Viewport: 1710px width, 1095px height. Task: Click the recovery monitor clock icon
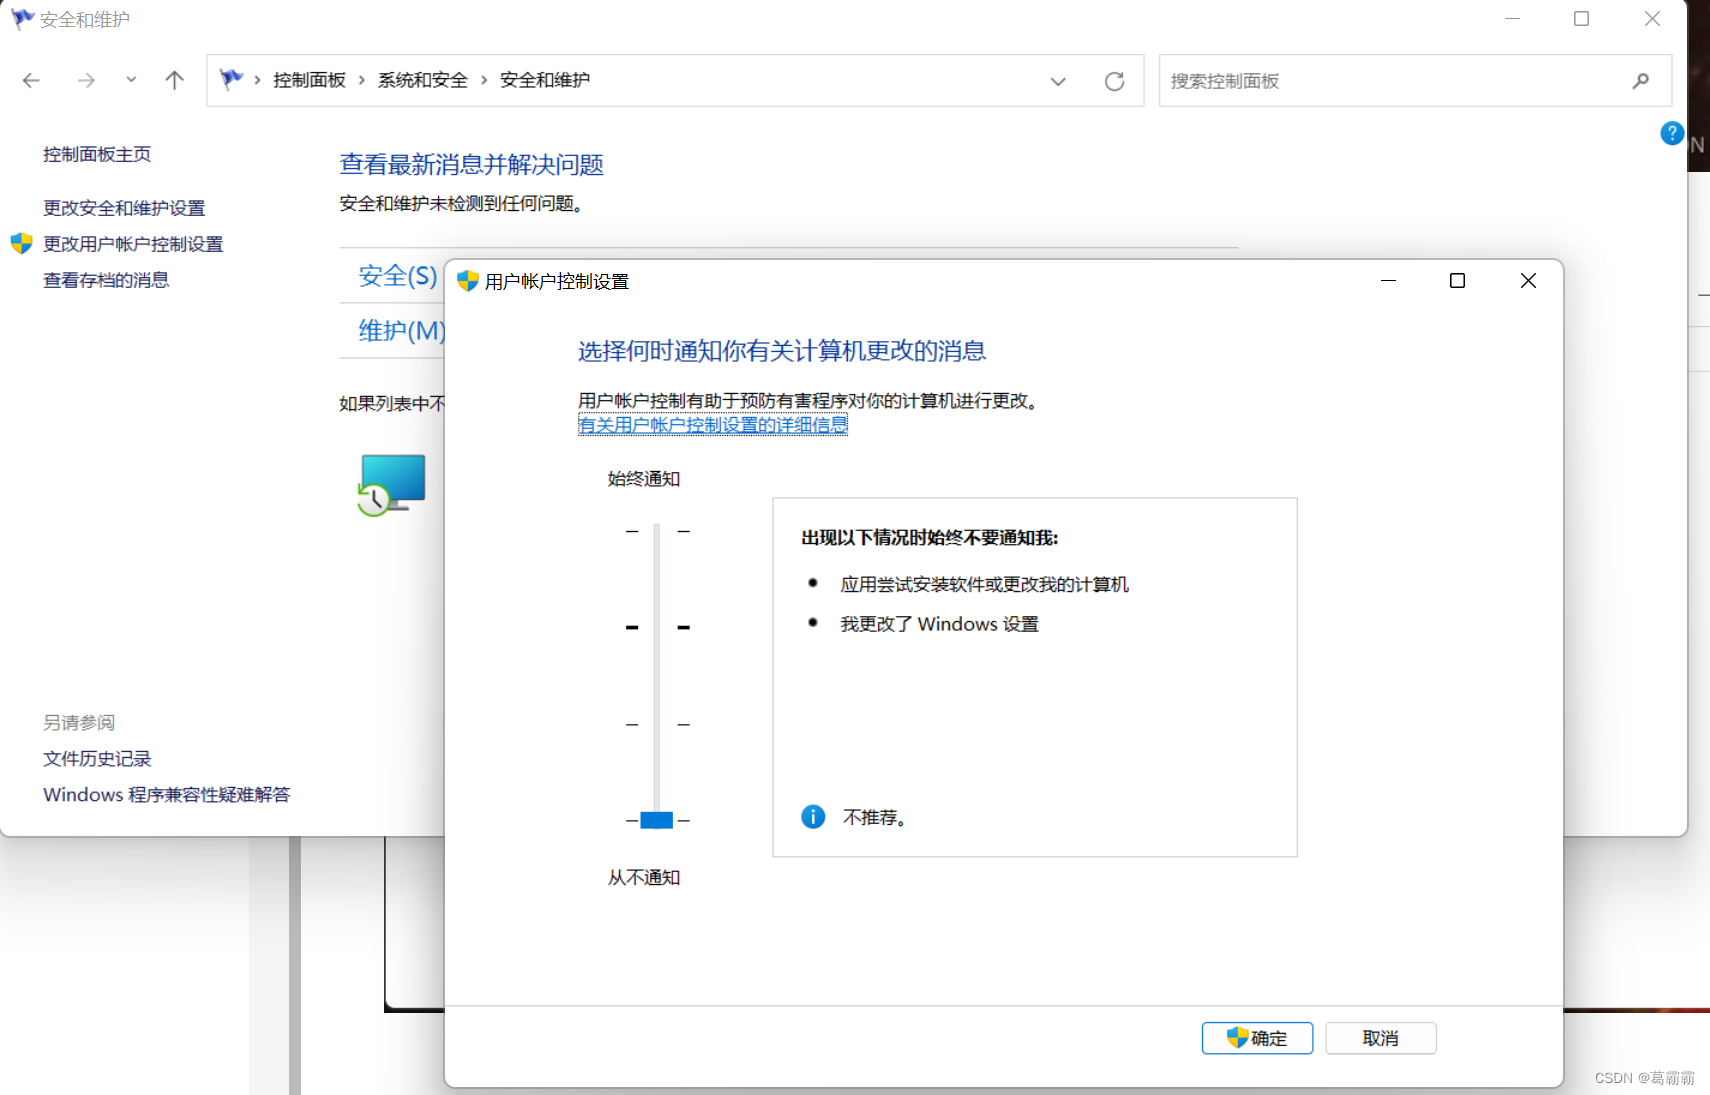pos(391,485)
